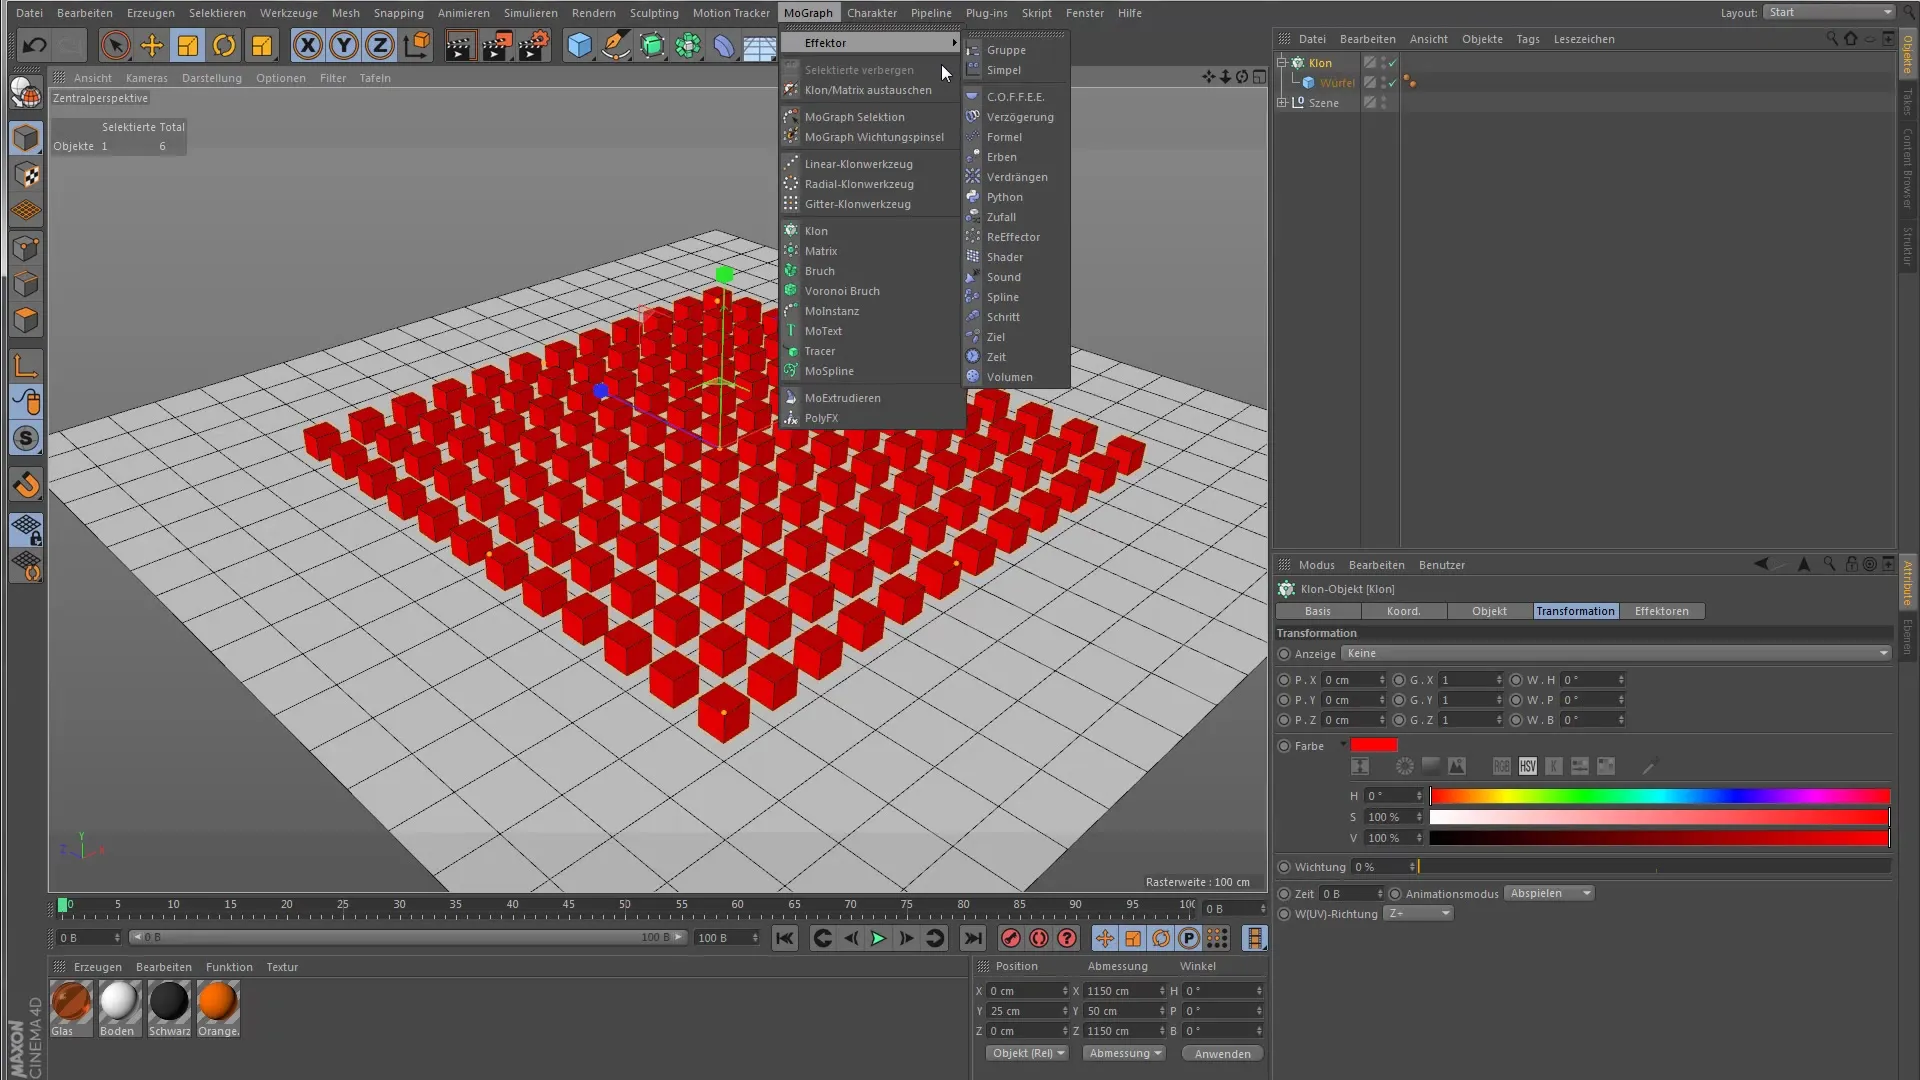Open the W(UV)-Richtung dropdown
Viewport: 1920px width, 1080px height.
click(1418, 913)
